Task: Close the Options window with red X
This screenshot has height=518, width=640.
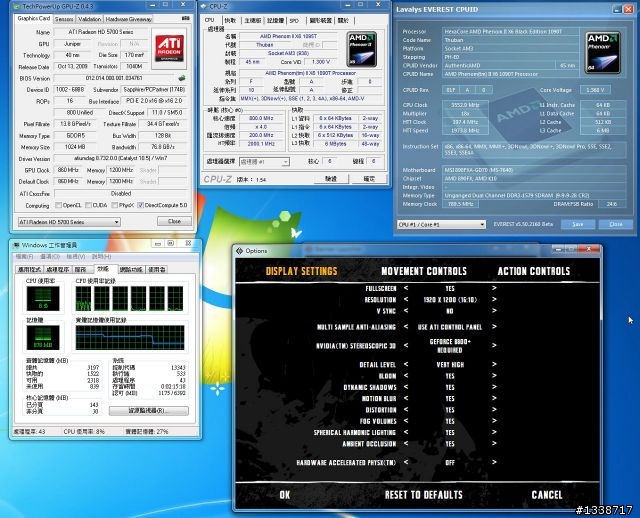Action: (588, 249)
